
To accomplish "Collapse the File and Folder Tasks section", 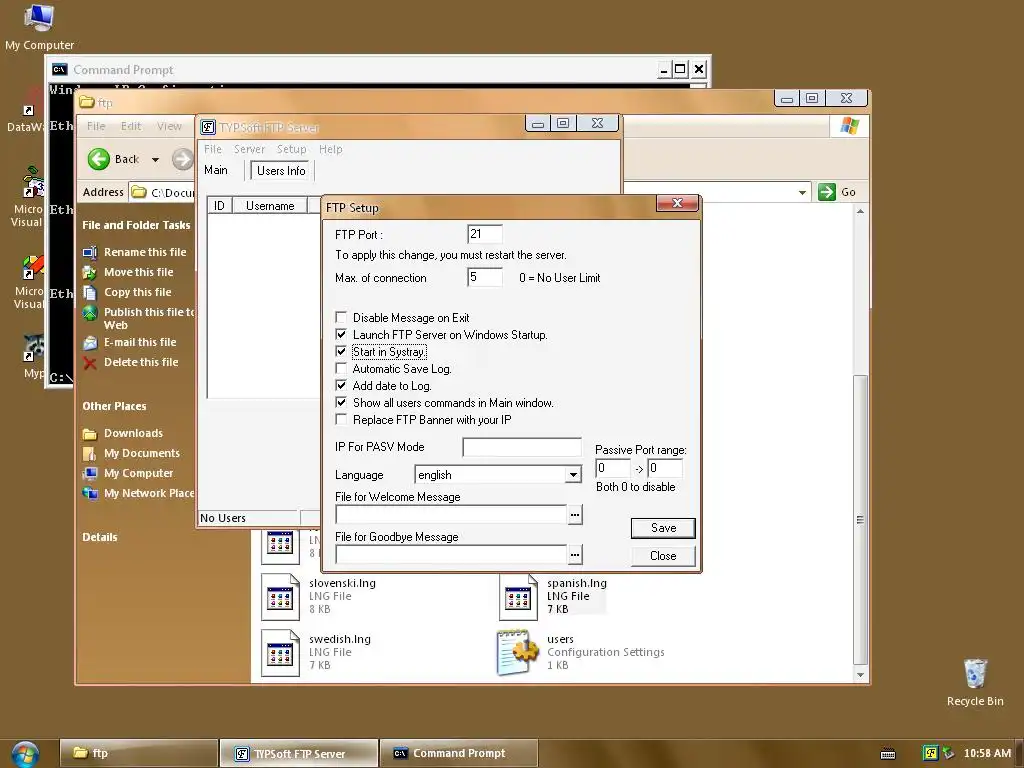I will click(136, 225).
